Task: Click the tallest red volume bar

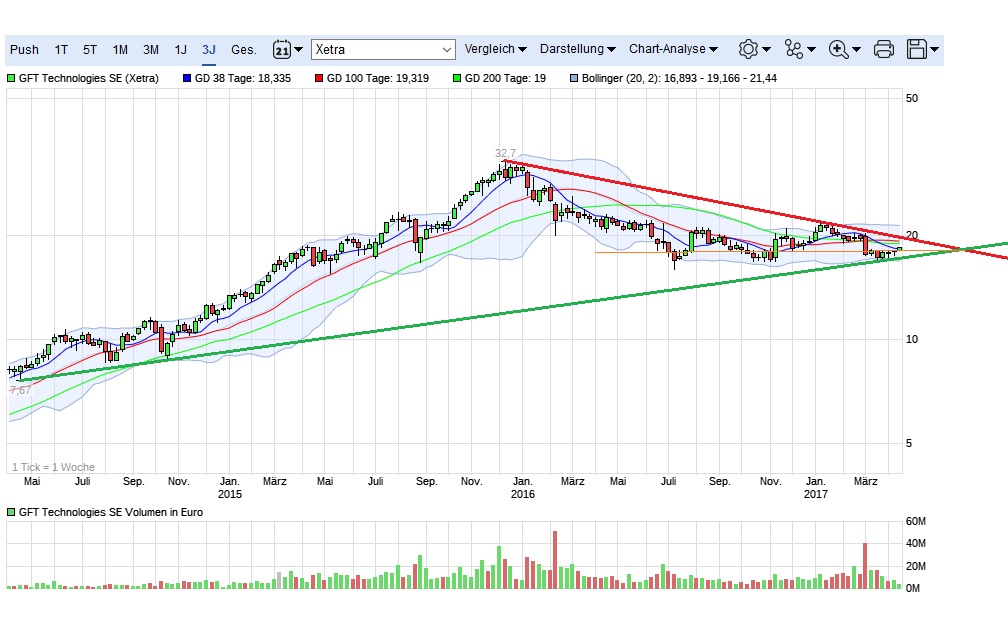Action: [x=555, y=560]
